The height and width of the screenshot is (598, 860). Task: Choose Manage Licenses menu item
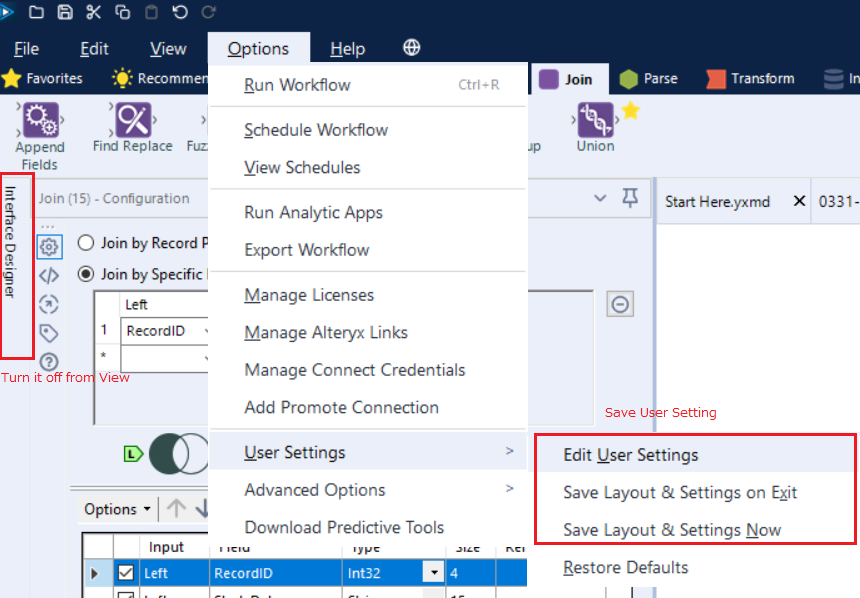[x=368, y=295]
